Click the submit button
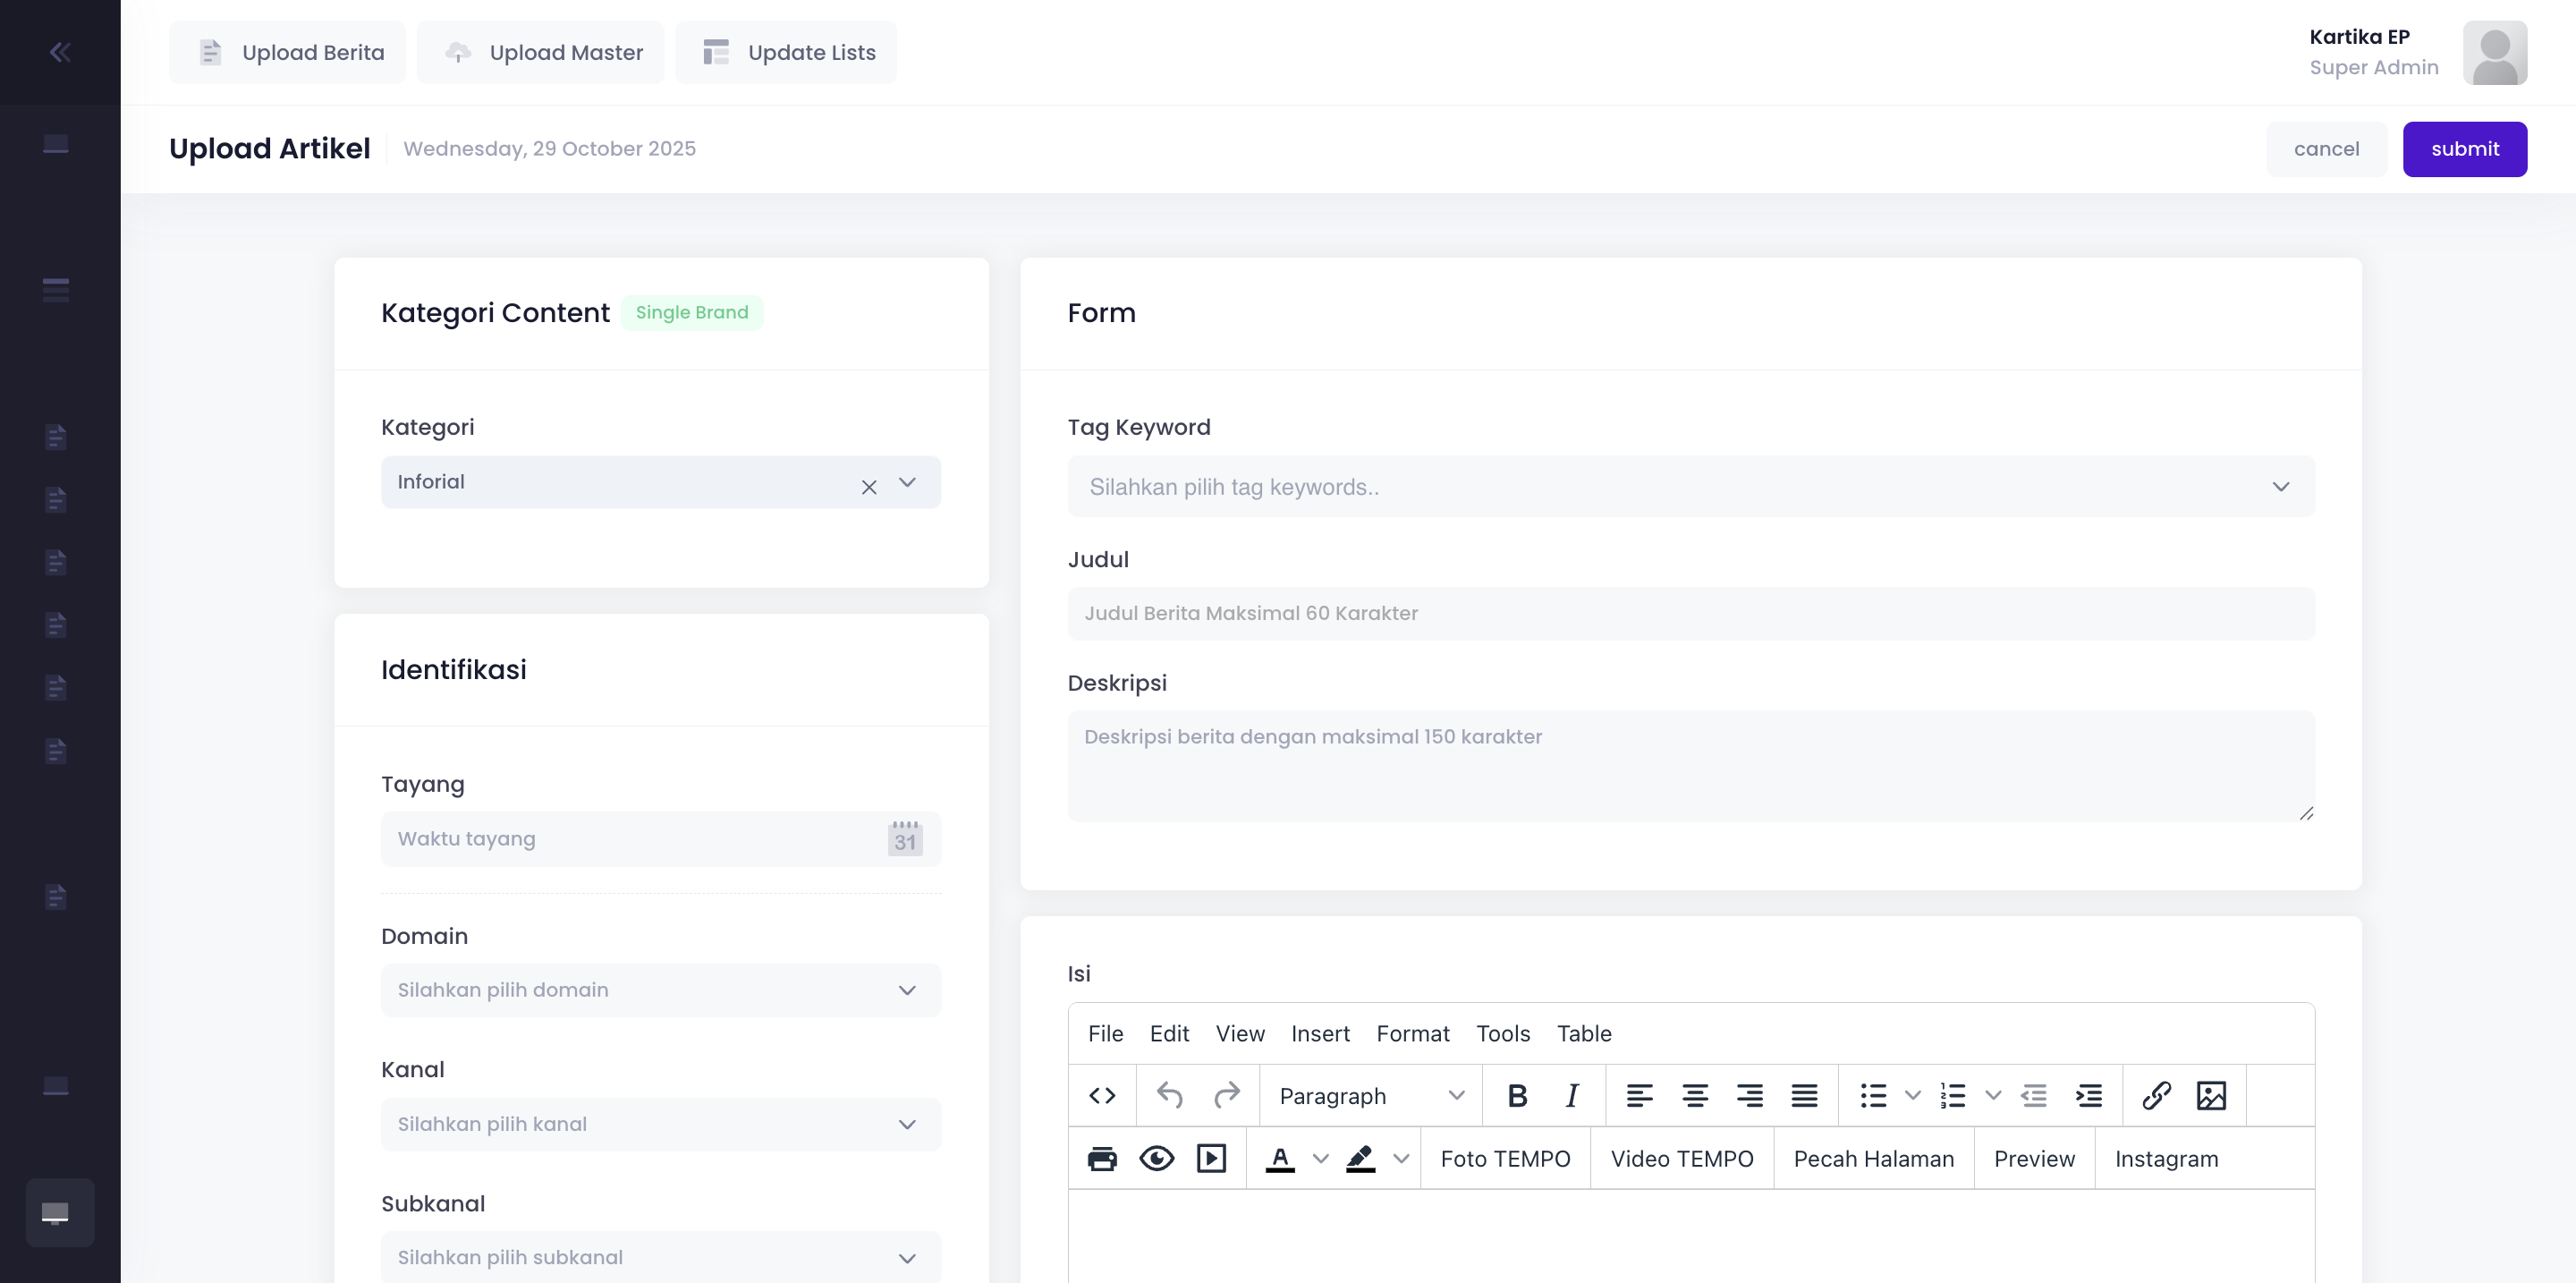This screenshot has width=2576, height=1283. (2464, 149)
